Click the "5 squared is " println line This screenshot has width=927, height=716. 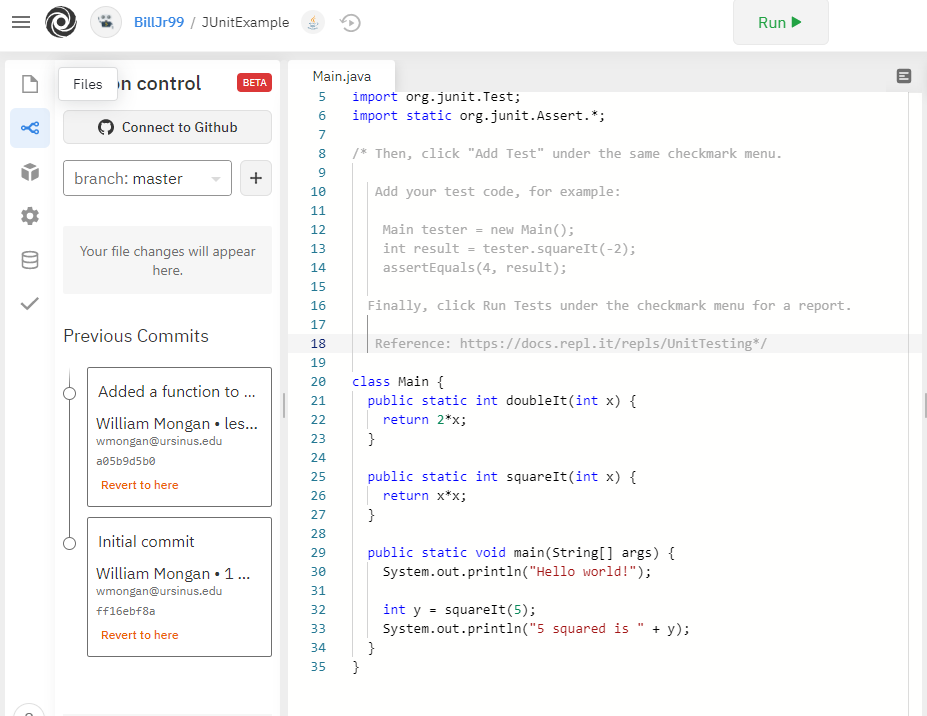click(x=536, y=628)
